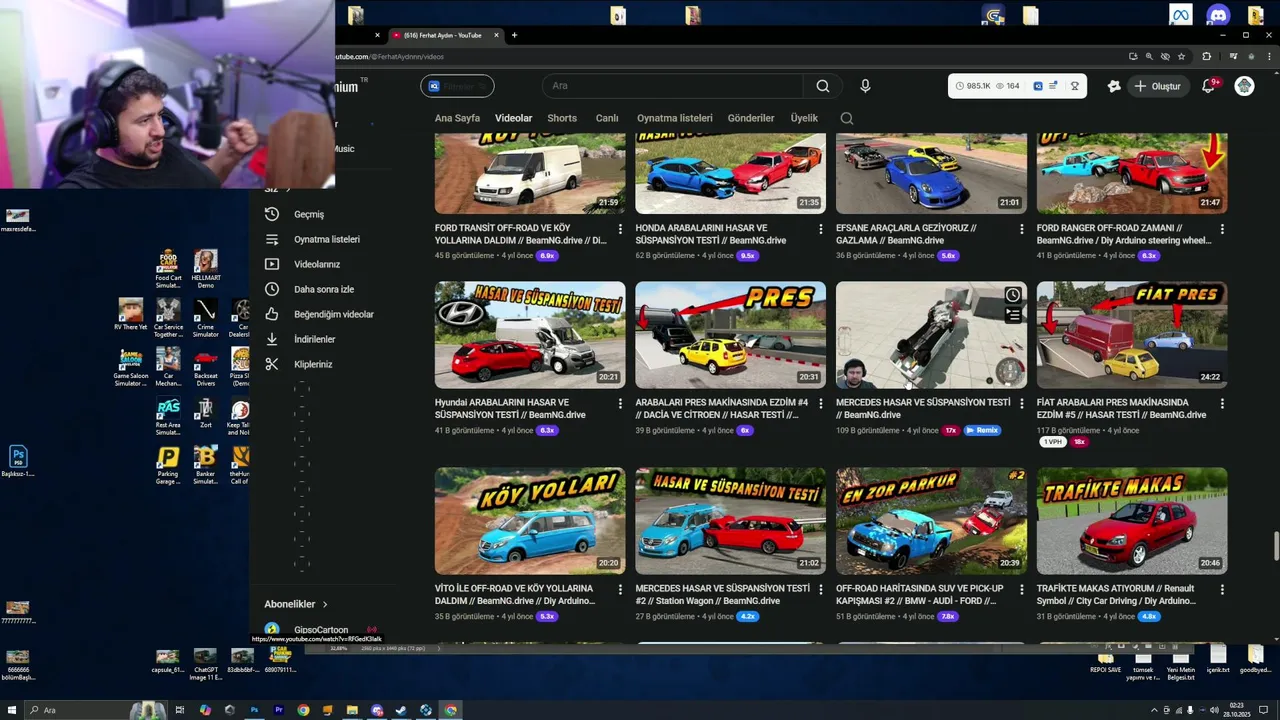Viewport: 1280px width, 720px height.
Task: Open Videolarınız in the sidebar
Action: point(316,264)
